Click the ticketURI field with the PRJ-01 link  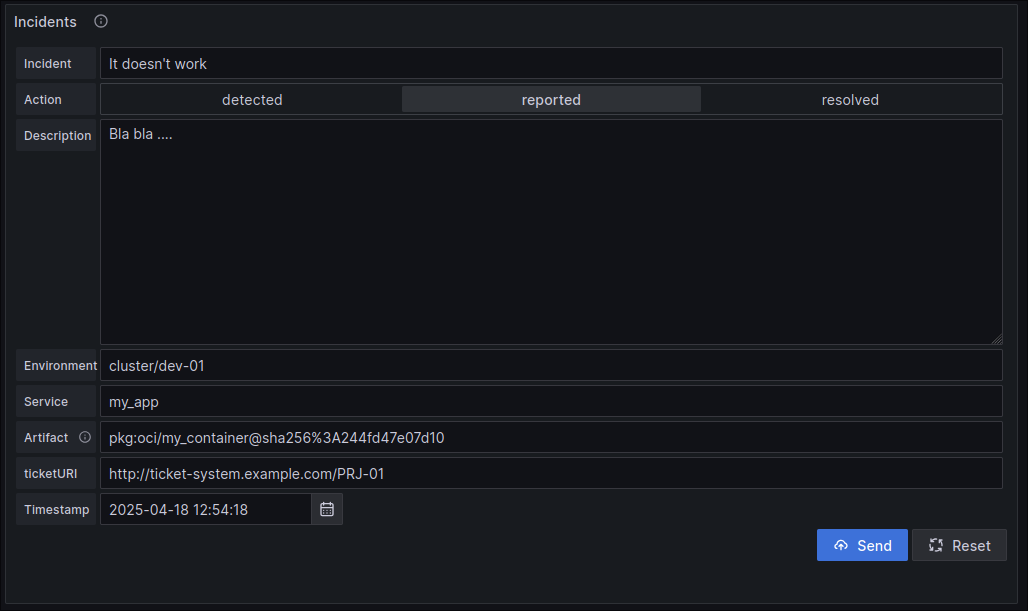550,473
